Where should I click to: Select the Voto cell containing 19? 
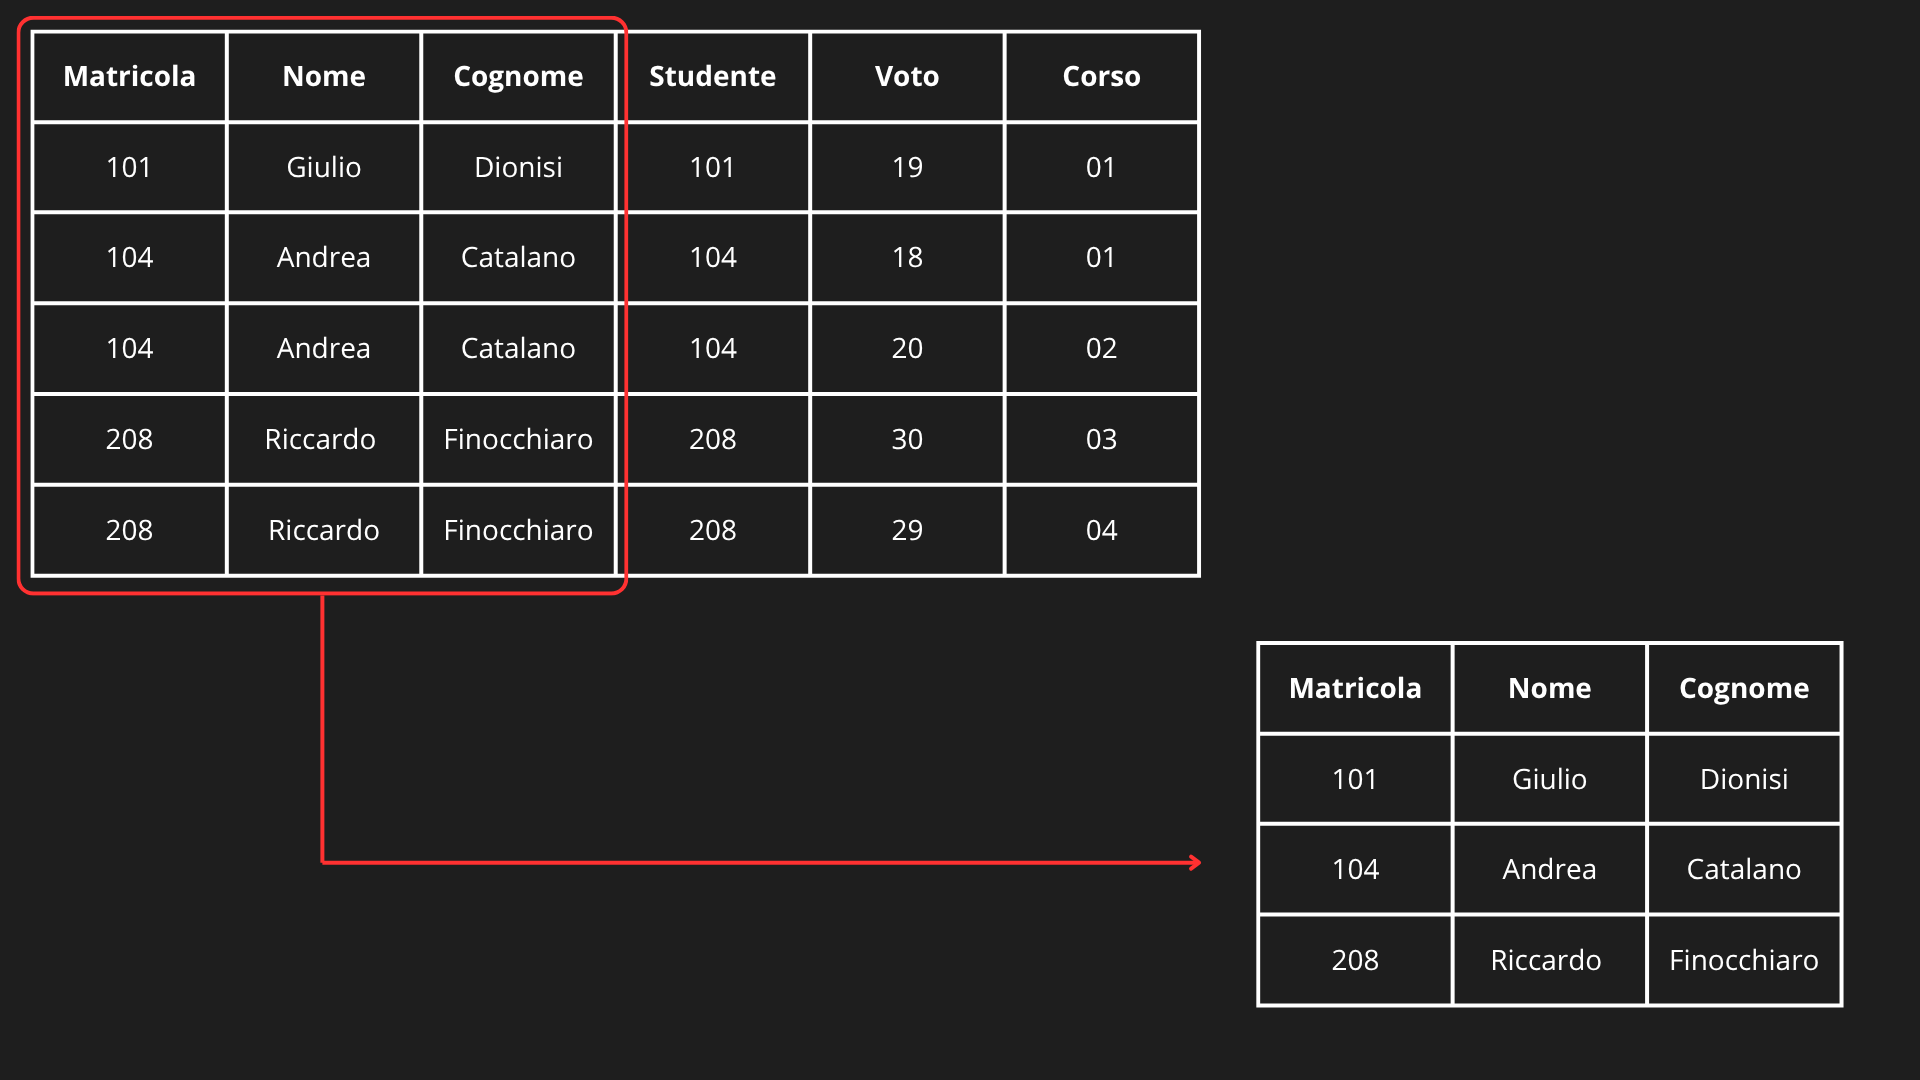[x=907, y=167]
